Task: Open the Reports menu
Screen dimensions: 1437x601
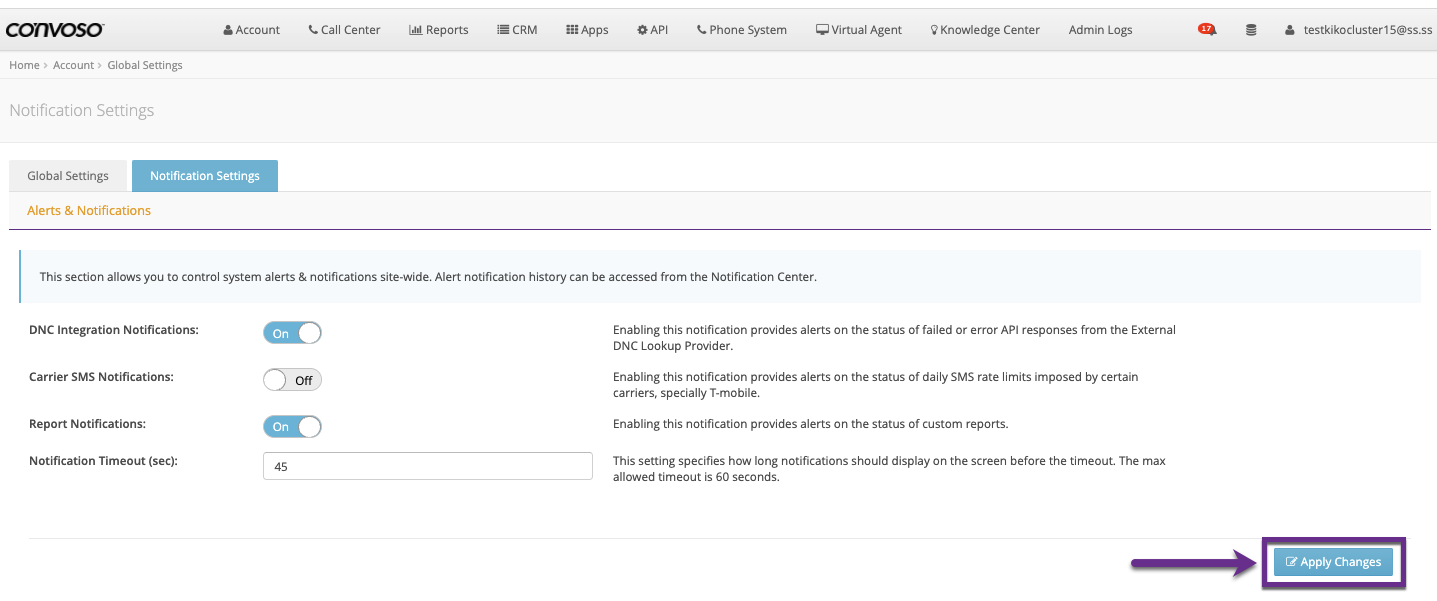Action: pos(439,30)
